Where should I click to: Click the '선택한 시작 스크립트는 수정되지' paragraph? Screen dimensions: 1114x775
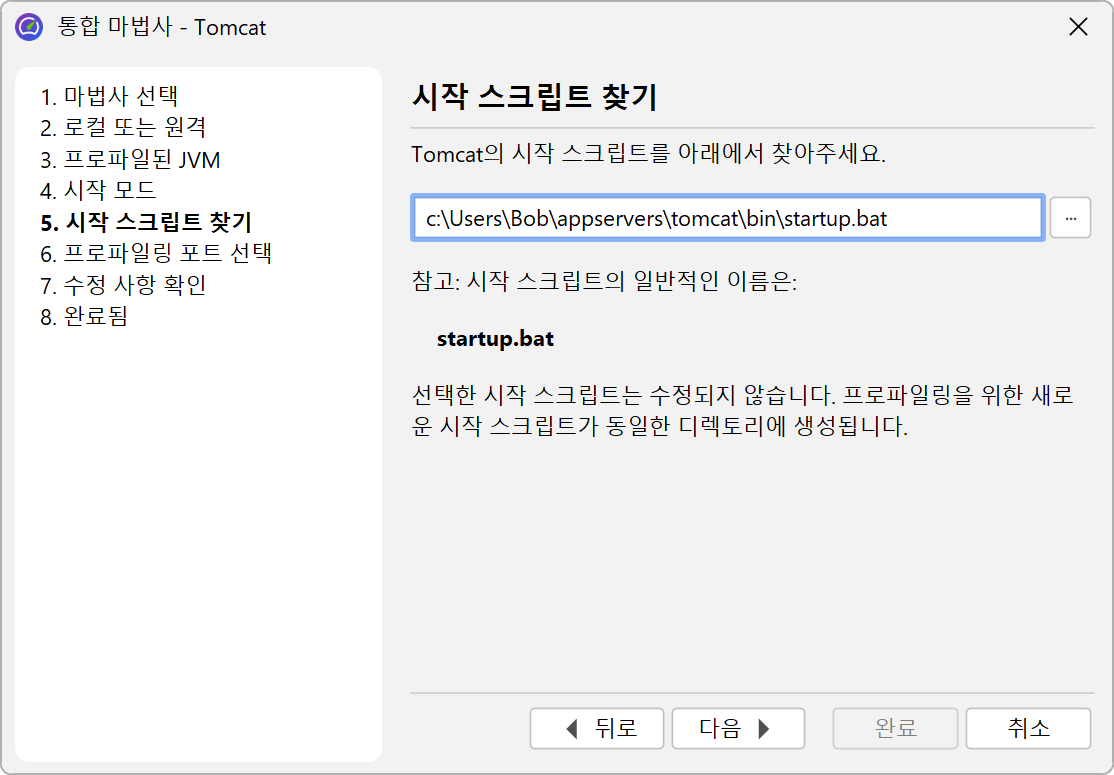[x=742, y=411]
